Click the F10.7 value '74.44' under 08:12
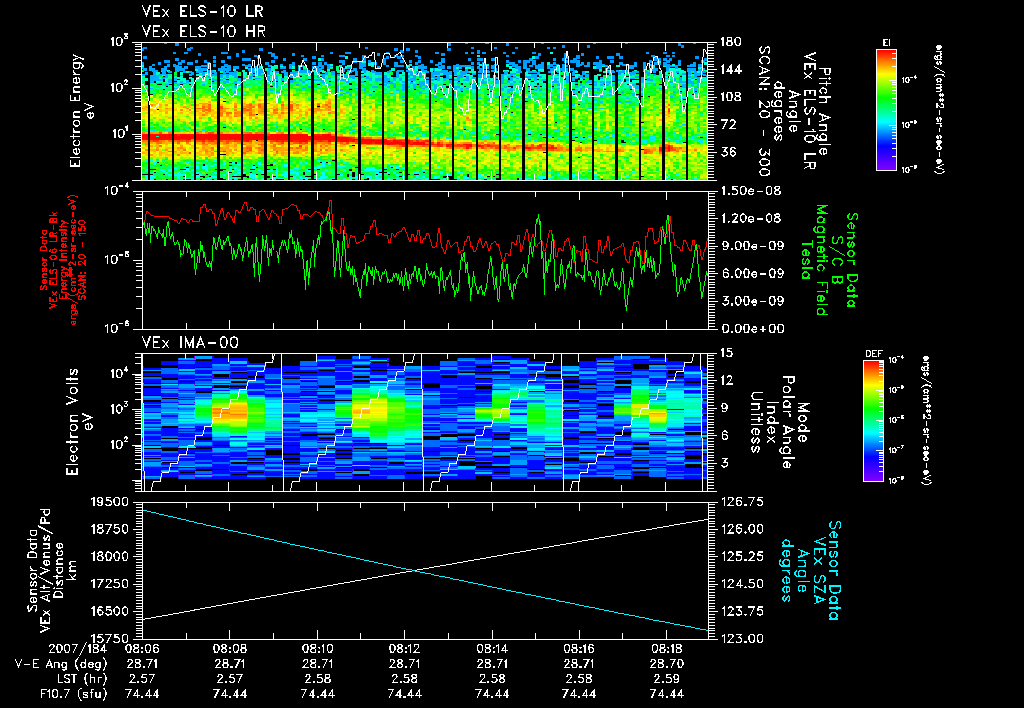1024x708 pixels. (x=405, y=694)
